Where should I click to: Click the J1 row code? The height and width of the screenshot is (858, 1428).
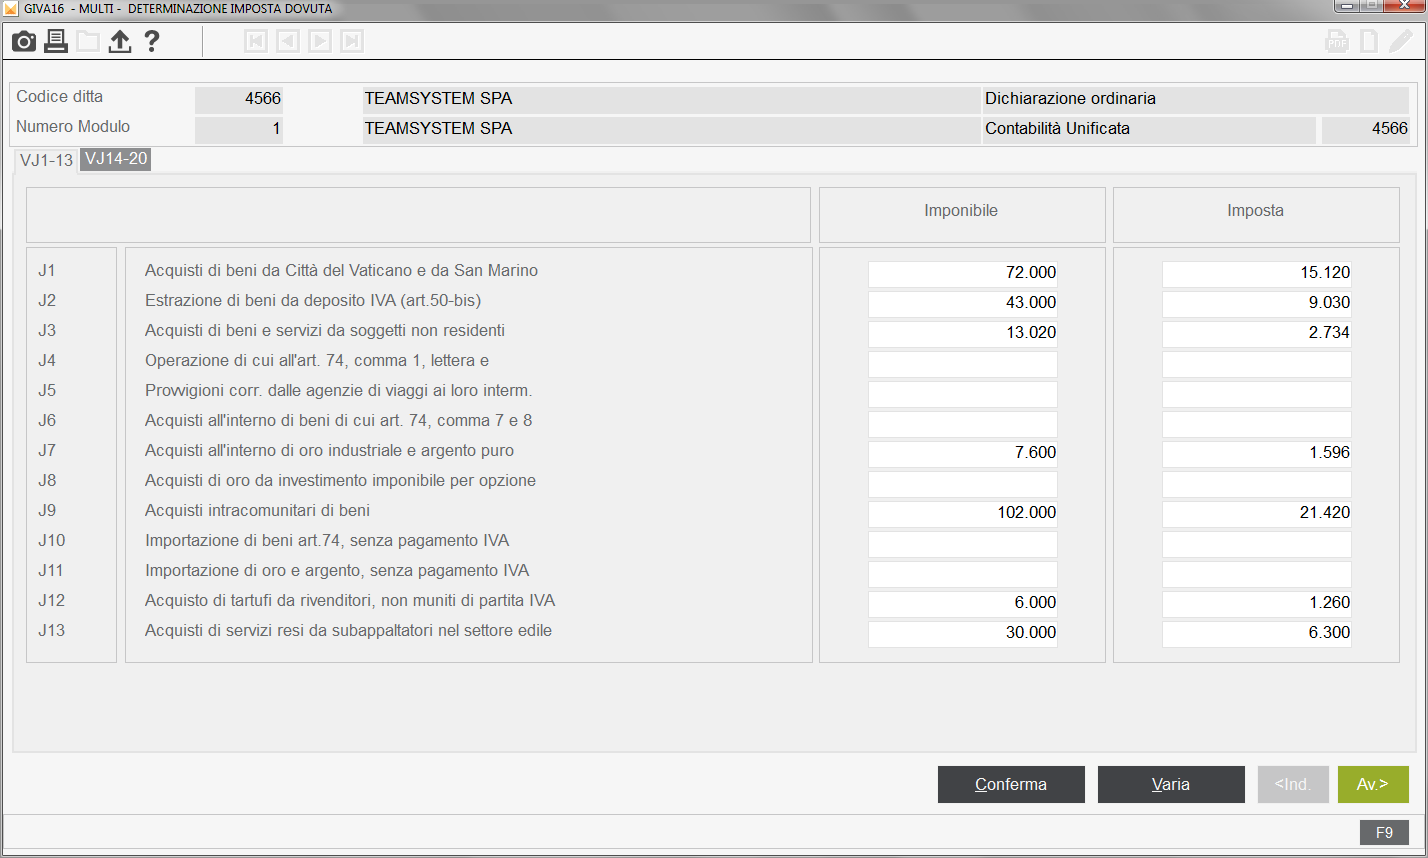click(47, 270)
